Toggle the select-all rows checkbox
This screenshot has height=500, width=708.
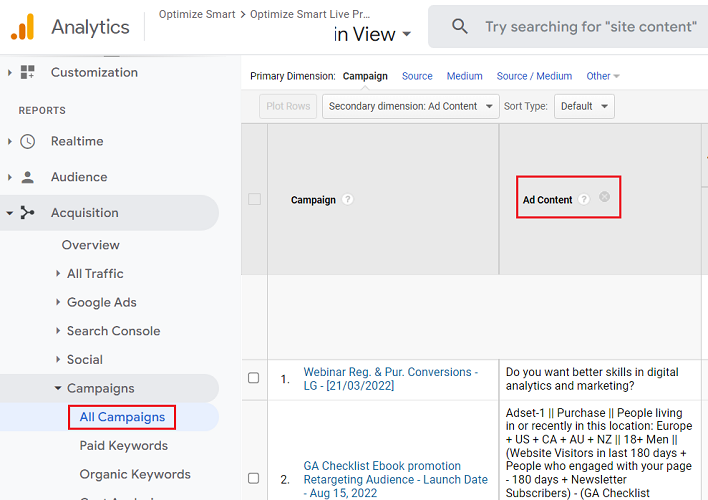(x=254, y=199)
